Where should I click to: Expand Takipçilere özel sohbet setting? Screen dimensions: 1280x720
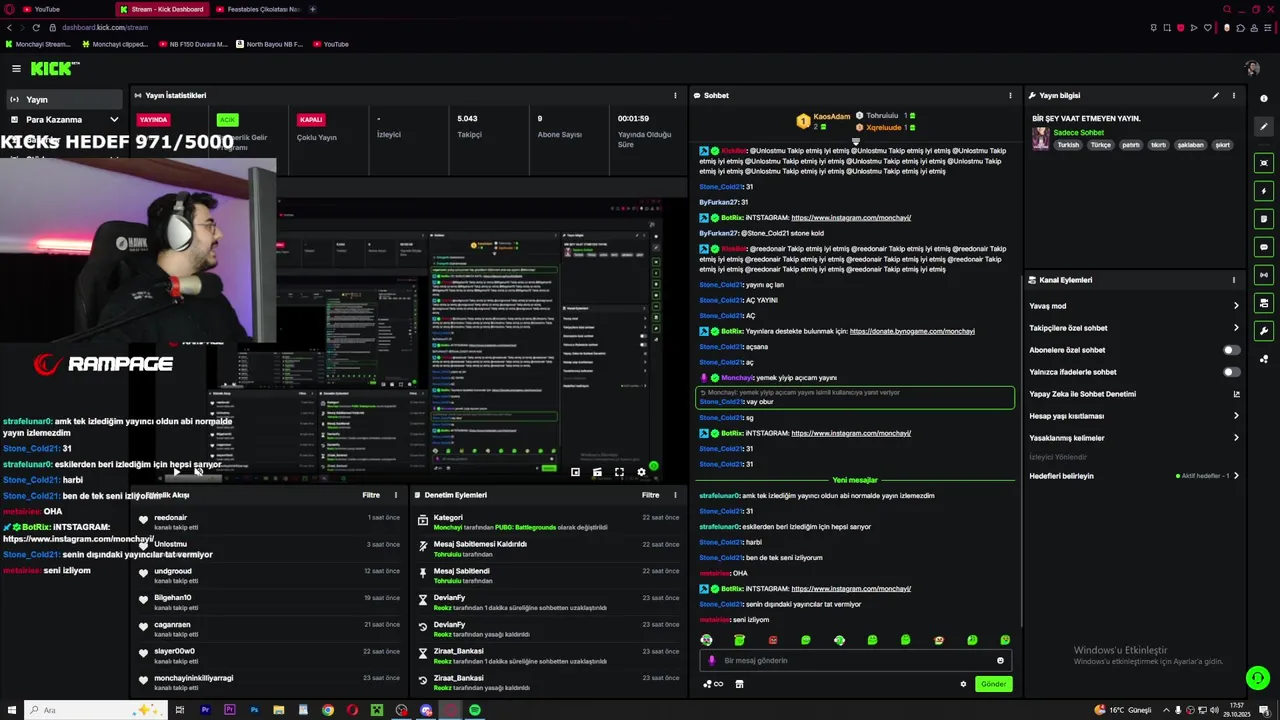pyautogui.click(x=1134, y=328)
